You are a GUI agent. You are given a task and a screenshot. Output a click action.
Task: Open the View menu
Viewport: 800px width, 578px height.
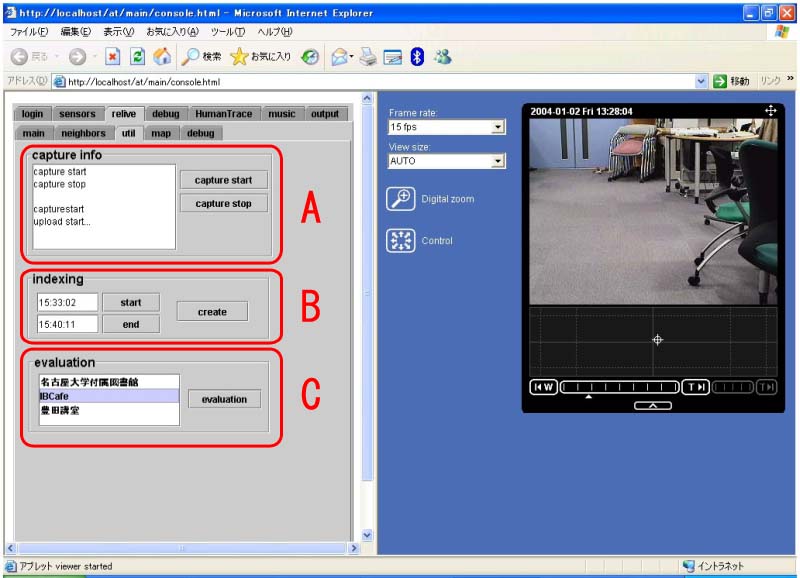[x=118, y=32]
